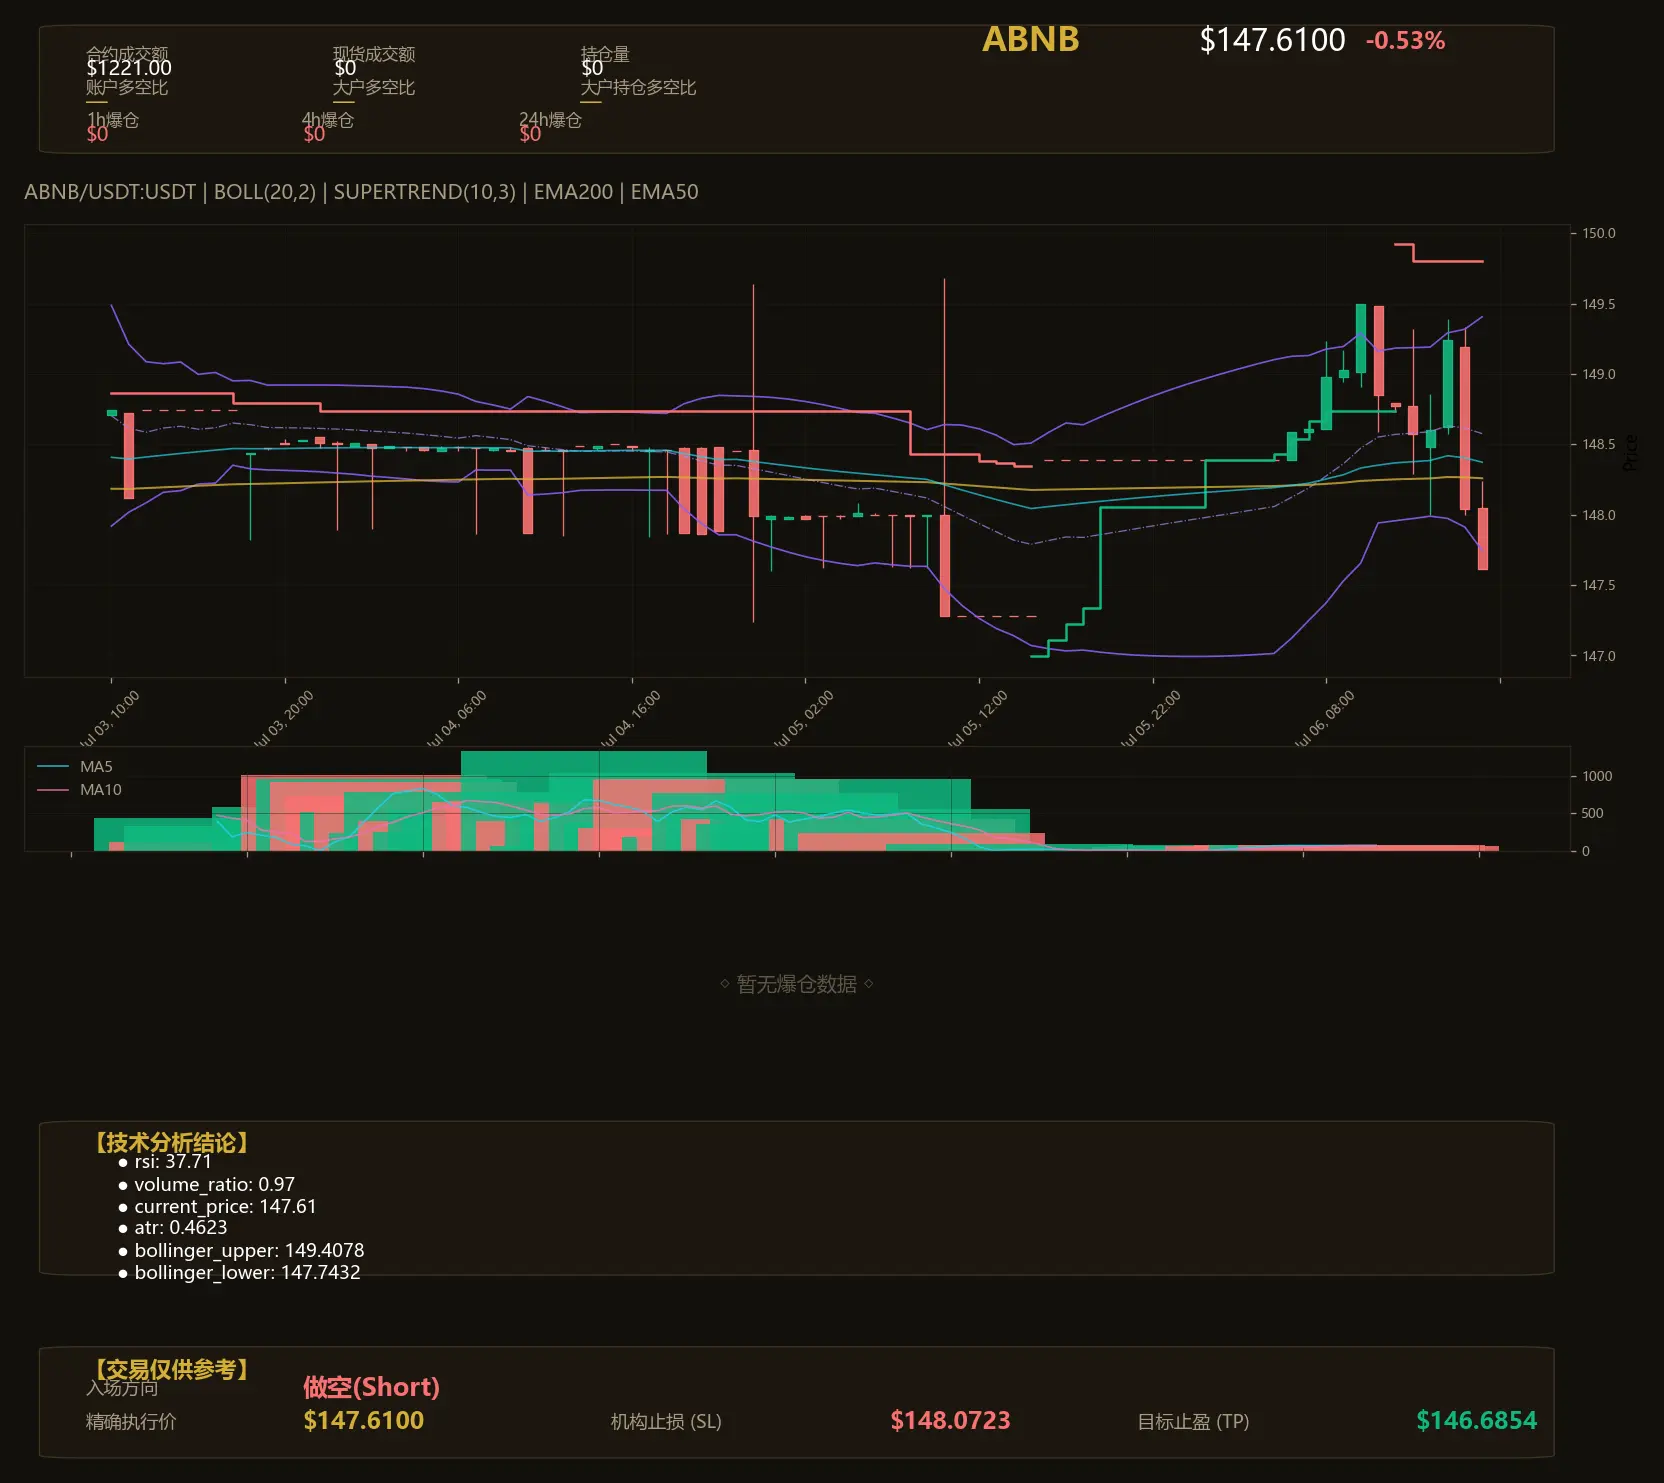This screenshot has width=1664, height=1483.
Task: Click the 149.5 price axis label
Action: pos(1598,304)
